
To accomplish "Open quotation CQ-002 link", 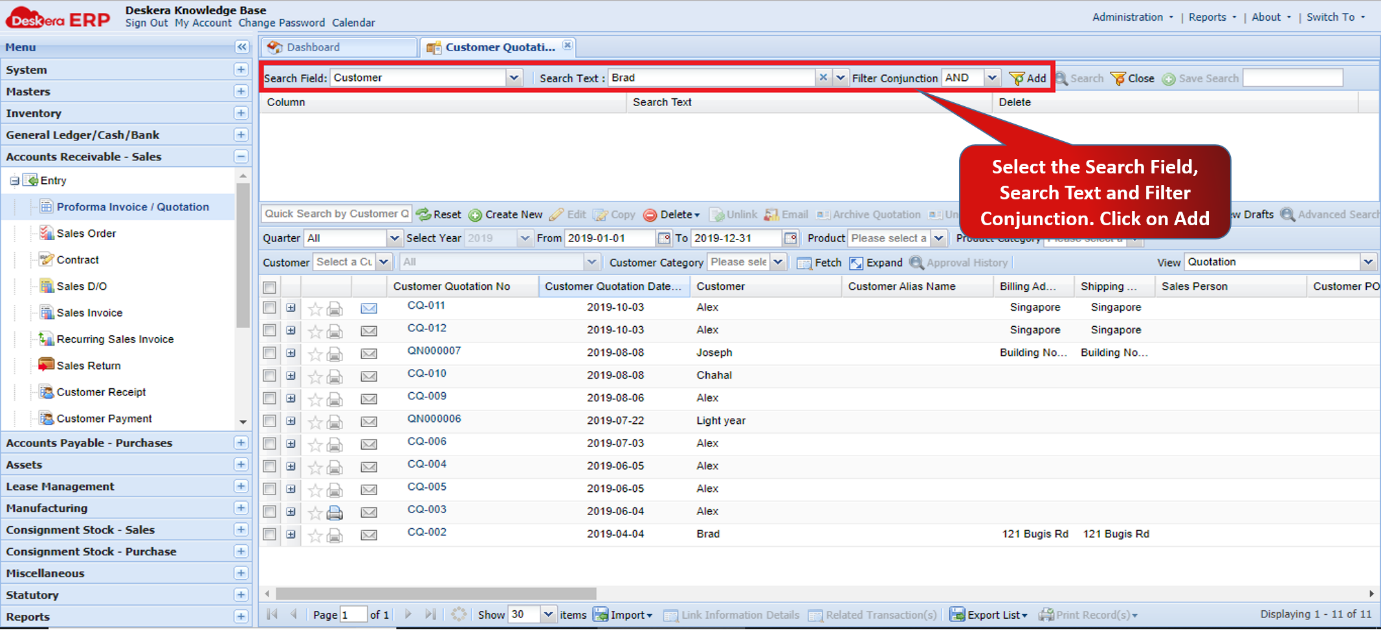I will tap(427, 532).
